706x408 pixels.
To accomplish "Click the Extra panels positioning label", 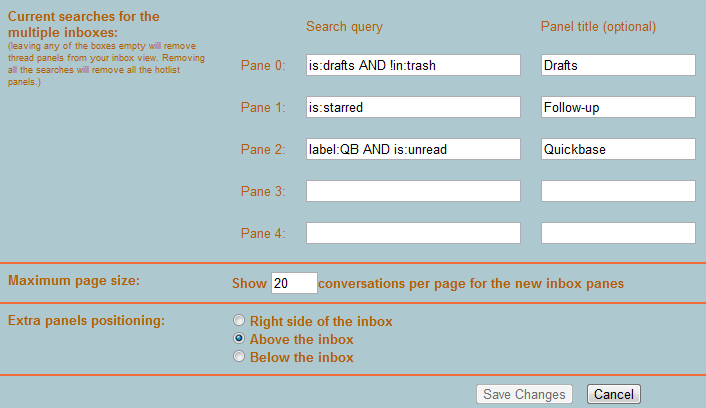I will [86, 321].
